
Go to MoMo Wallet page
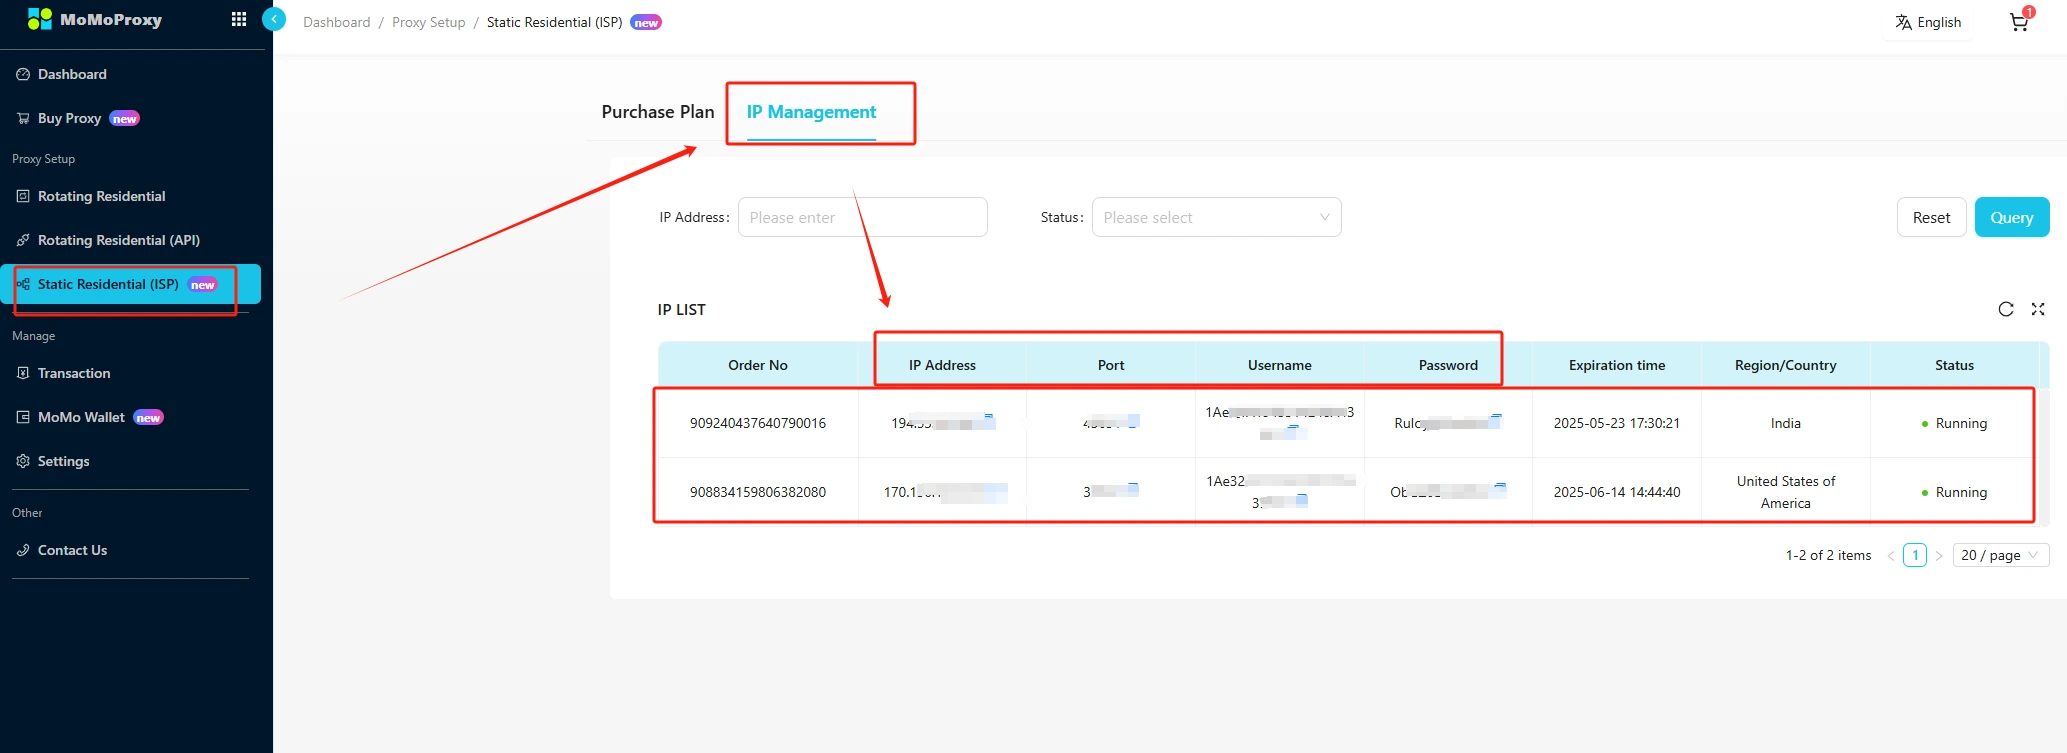(x=81, y=417)
